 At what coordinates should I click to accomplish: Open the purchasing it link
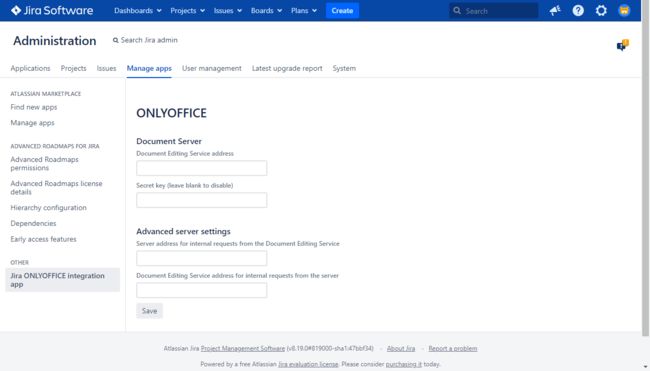[403, 364]
